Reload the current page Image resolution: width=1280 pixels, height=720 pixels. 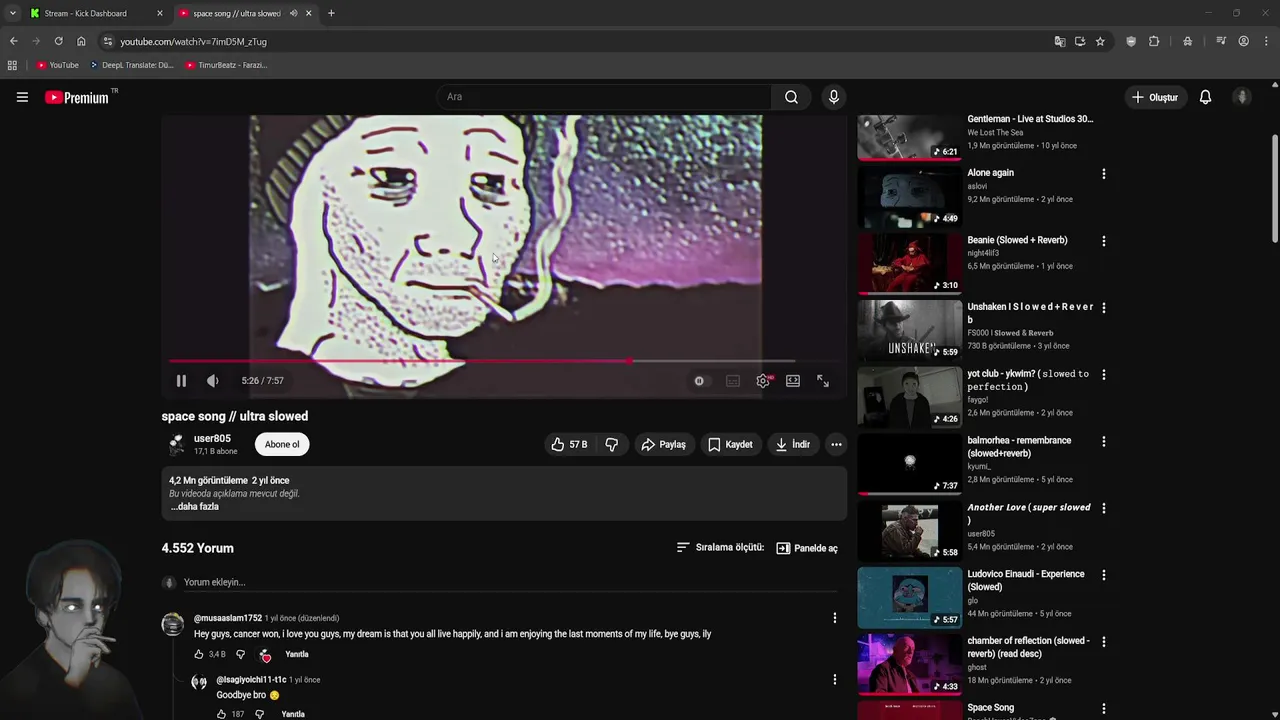tap(58, 41)
